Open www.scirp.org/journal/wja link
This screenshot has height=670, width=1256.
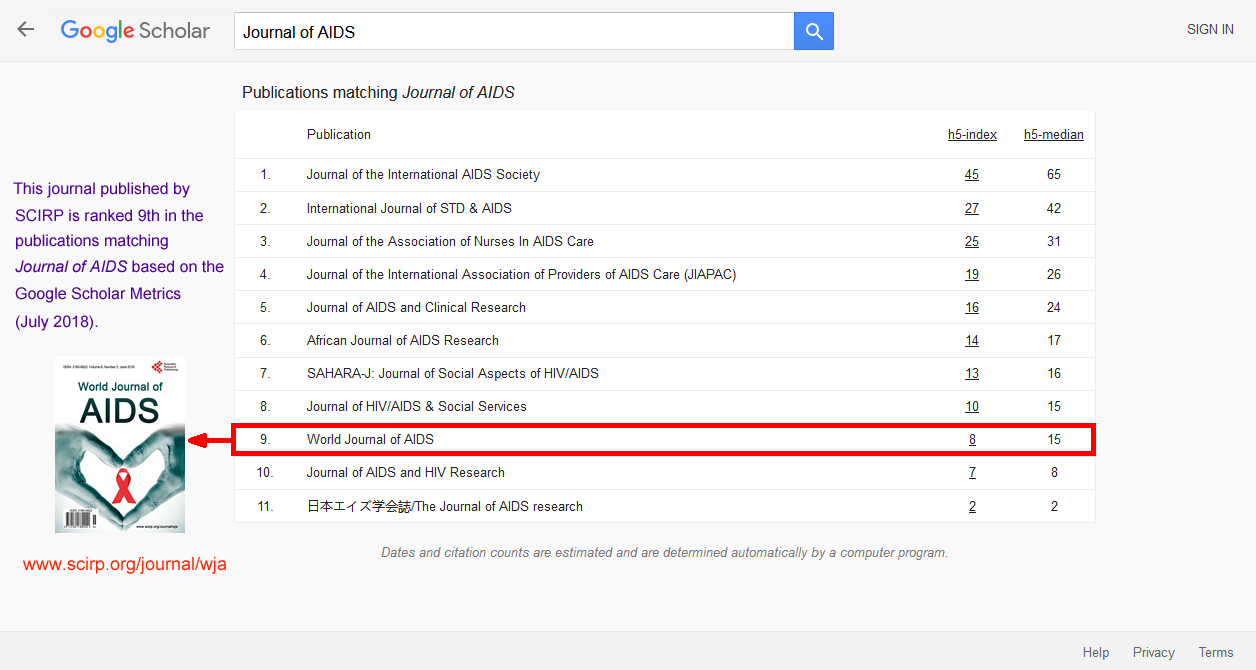[x=125, y=565]
